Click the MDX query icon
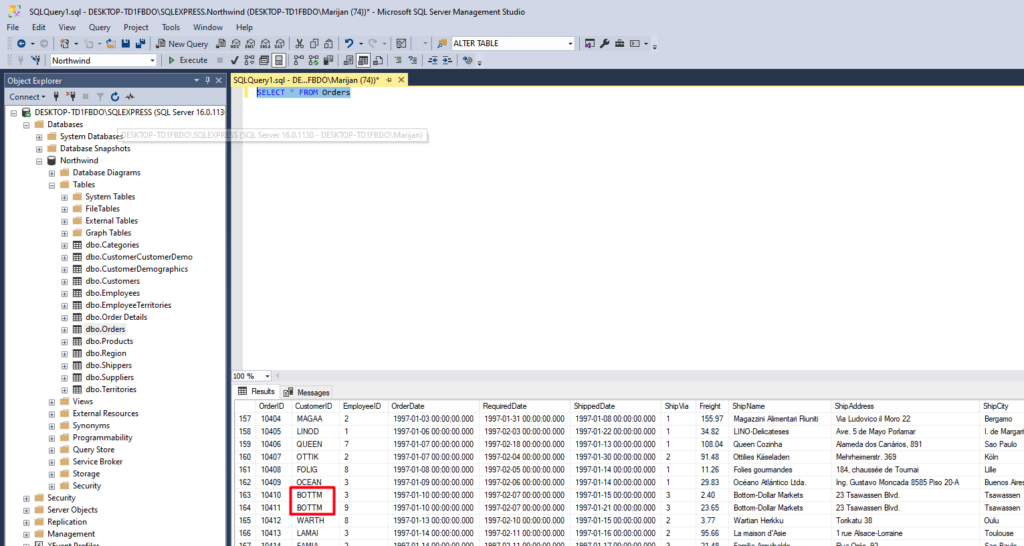Screen dimensions: 1024x546 pos(236,44)
